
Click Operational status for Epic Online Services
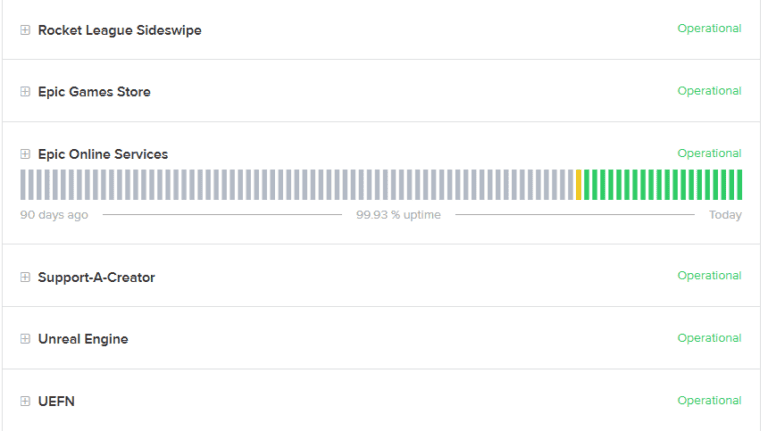tap(709, 153)
